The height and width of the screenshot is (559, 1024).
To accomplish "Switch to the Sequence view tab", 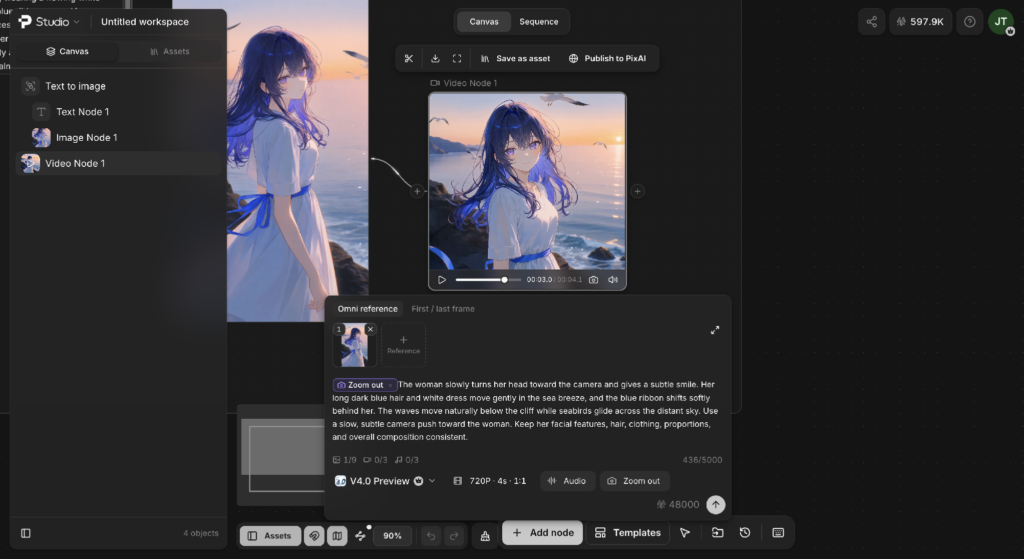I will pos(539,22).
